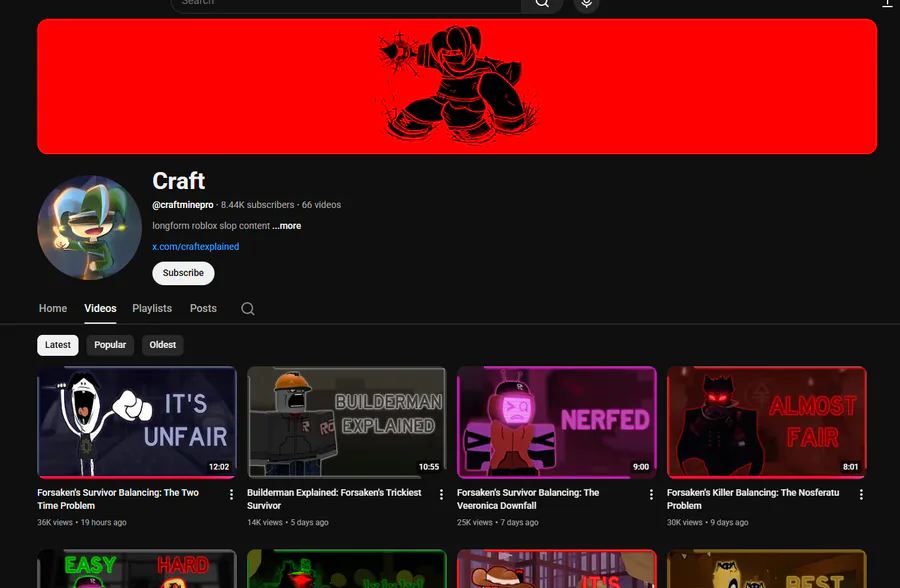Screen dimensions: 900x588
Task: Open the ALMOST FAIR video thumbnail
Action: tap(767, 422)
